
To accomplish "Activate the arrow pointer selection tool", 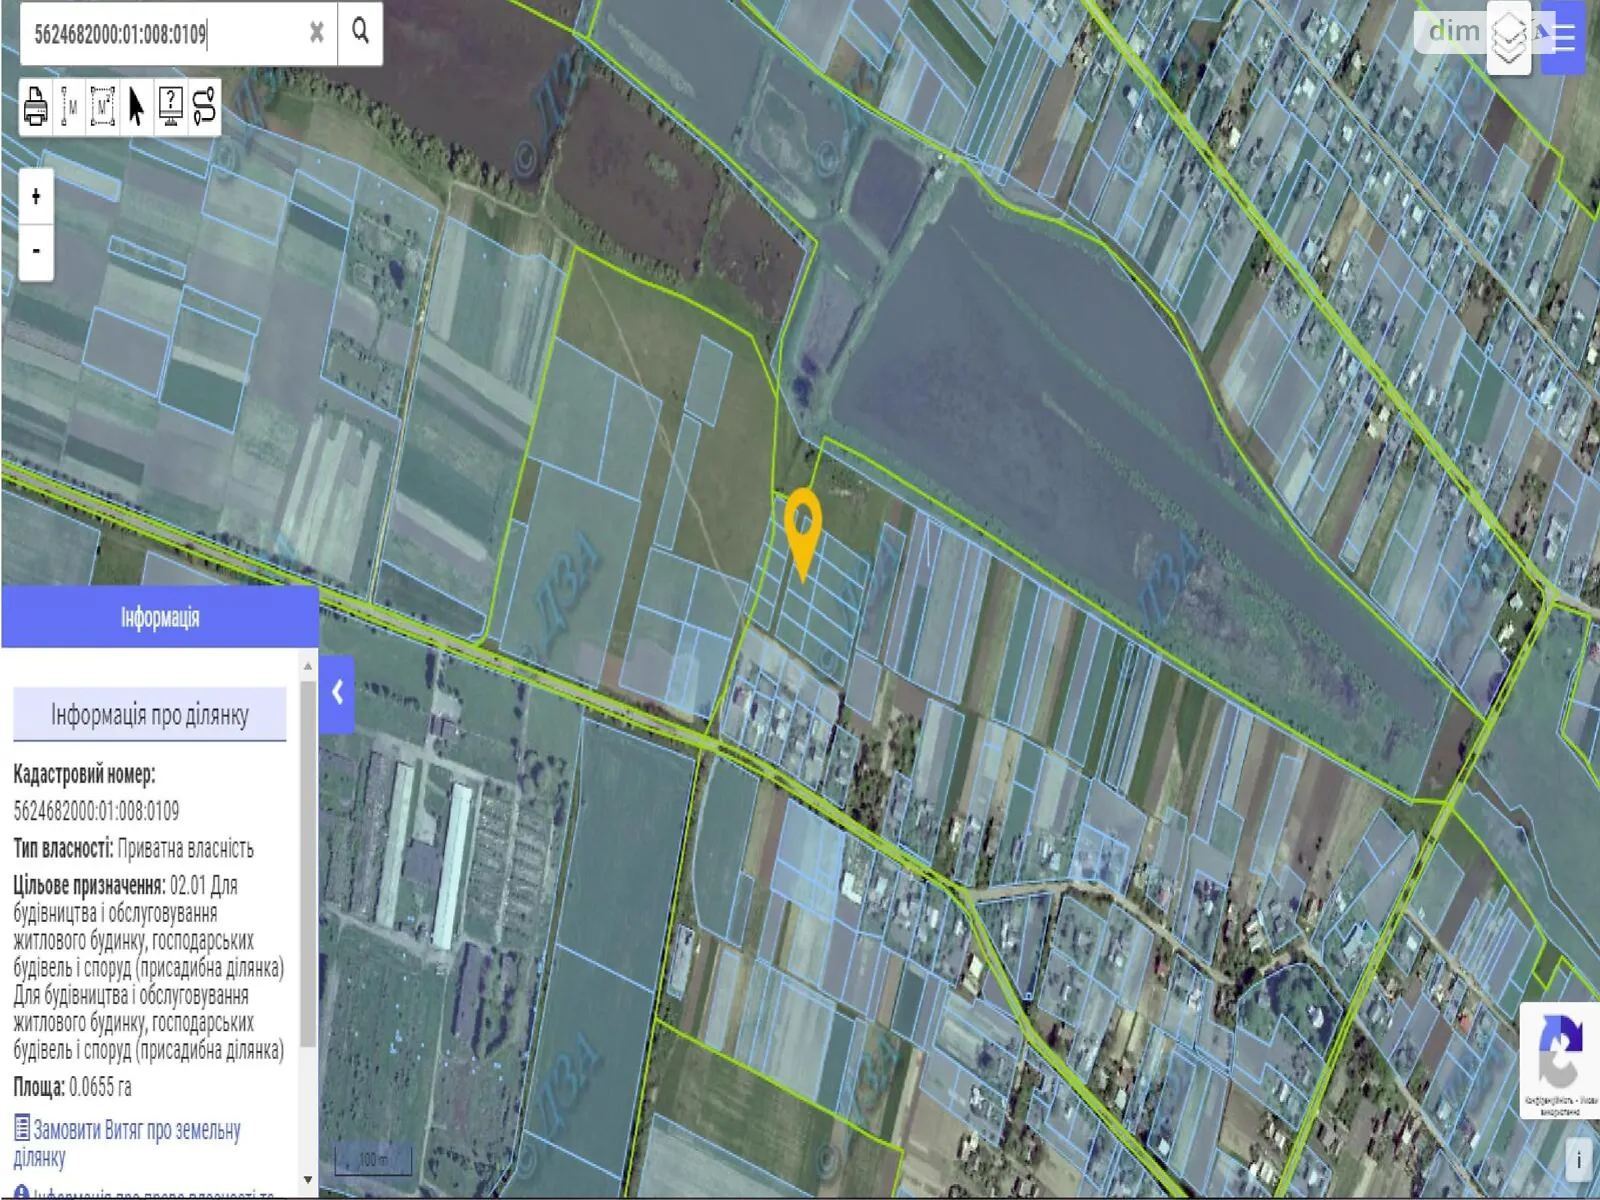I will 136,106.
